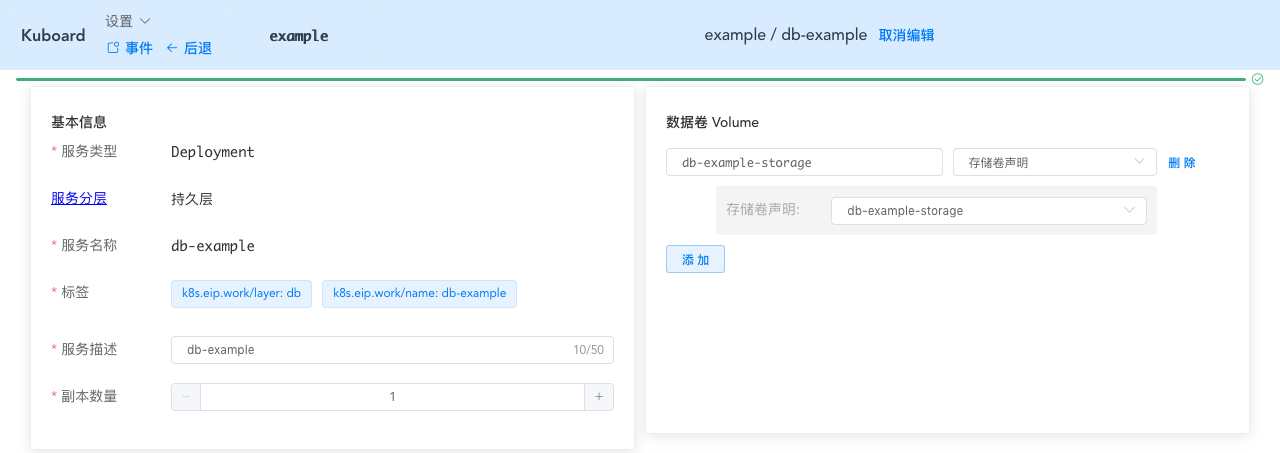Click 删除 to remove the volume
Viewport: 1280px width, 453px height.
pyautogui.click(x=1182, y=162)
